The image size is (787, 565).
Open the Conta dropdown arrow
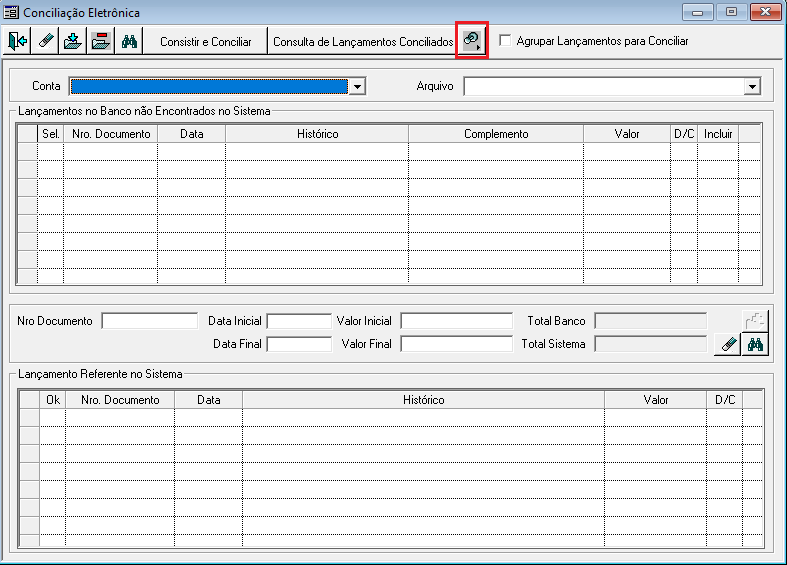click(x=357, y=86)
